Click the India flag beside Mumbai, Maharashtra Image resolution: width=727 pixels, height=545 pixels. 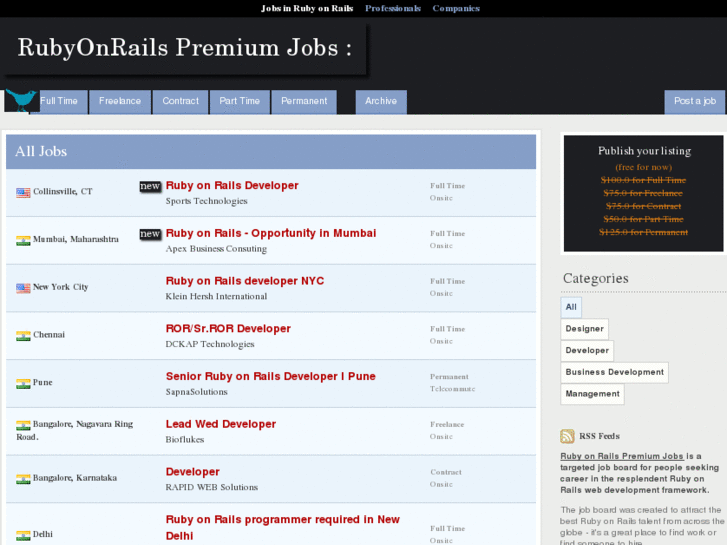[x=23, y=240]
